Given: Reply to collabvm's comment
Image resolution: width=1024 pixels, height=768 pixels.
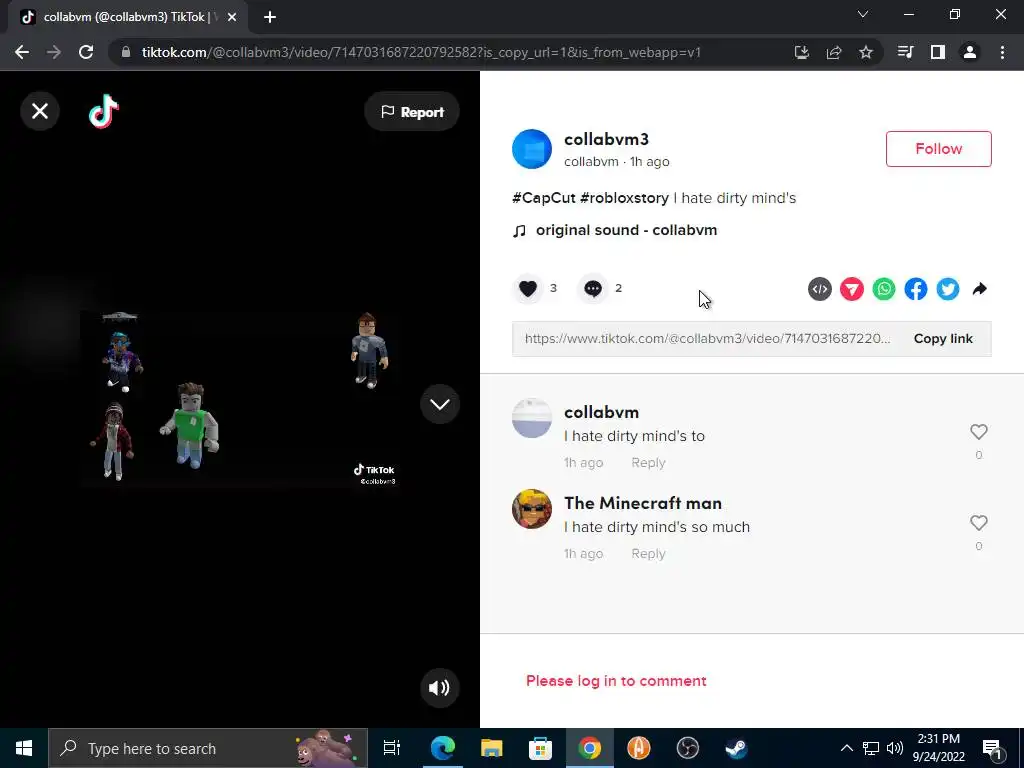Looking at the screenshot, I should tap(648, 462).
